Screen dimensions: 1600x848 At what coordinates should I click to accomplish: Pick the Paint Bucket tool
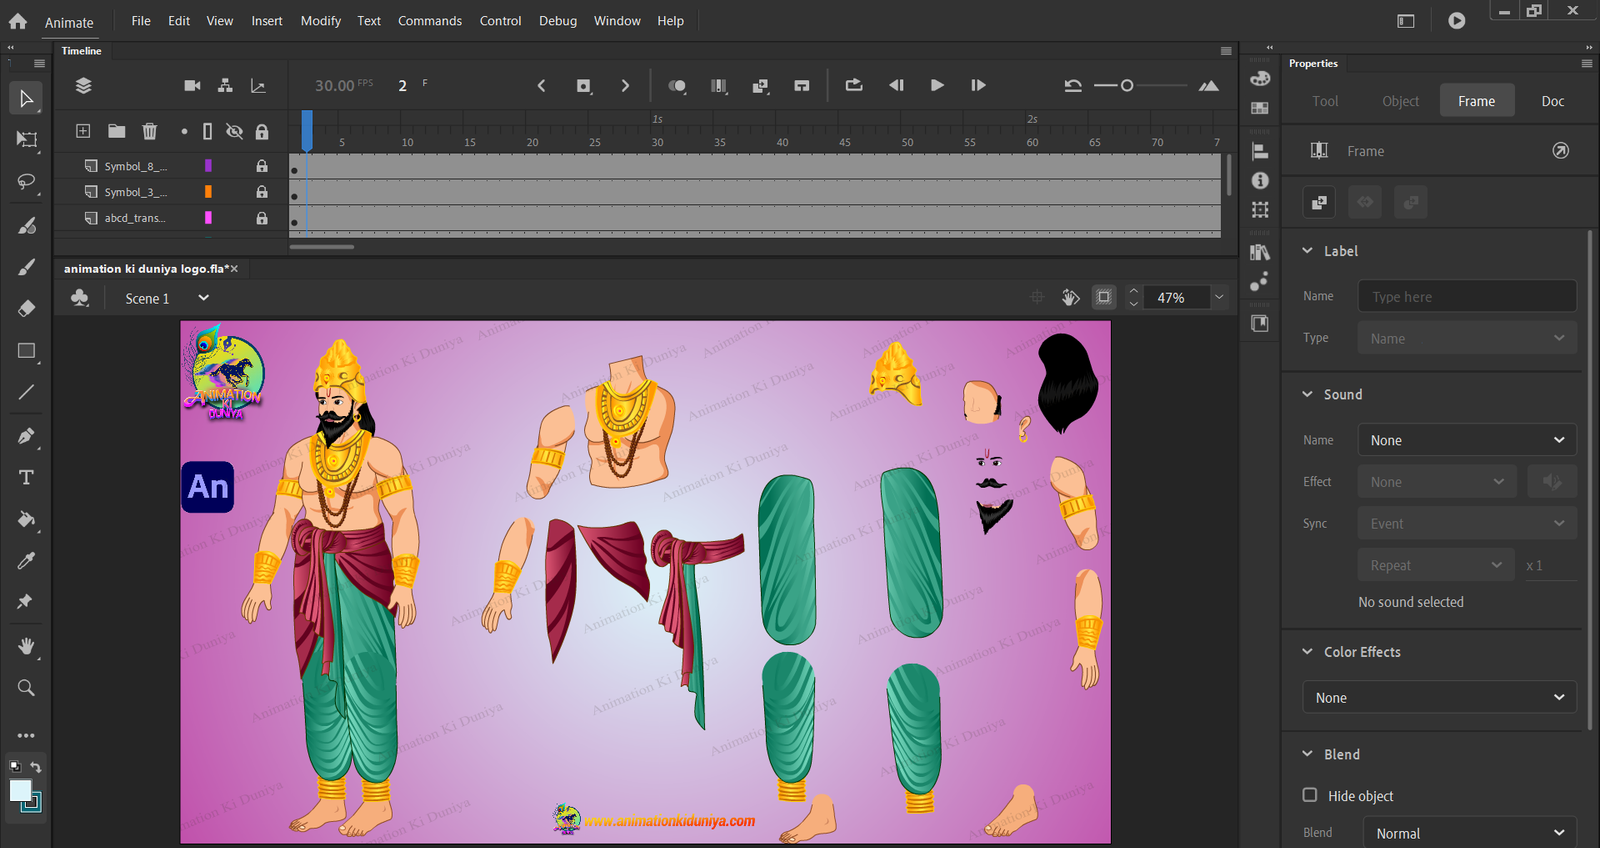pos(26,519)
